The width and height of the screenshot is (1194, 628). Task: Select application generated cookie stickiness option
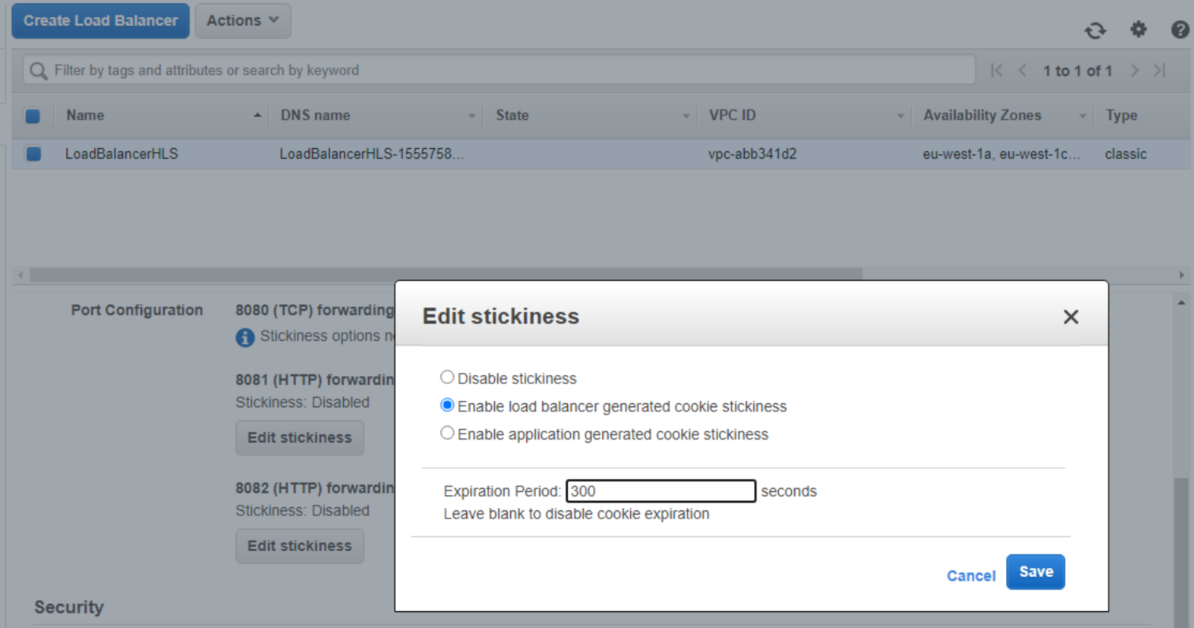(447, 434)
